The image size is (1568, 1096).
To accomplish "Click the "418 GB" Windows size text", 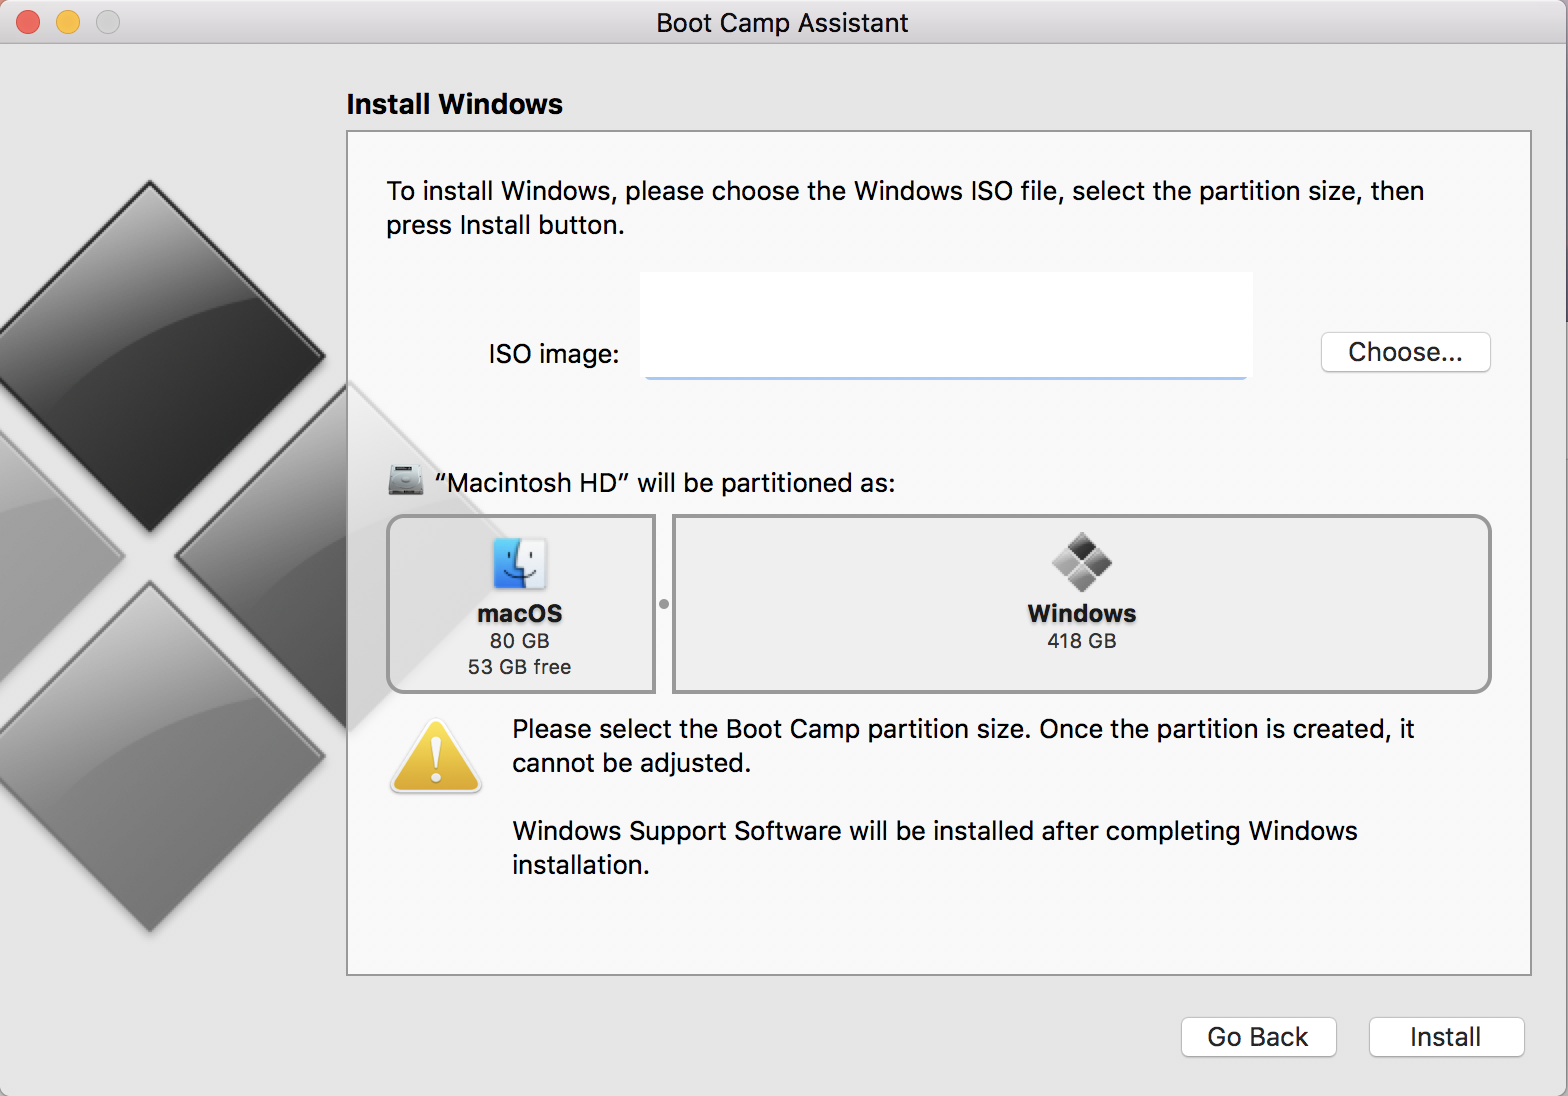I will [x=1082, y=641].
